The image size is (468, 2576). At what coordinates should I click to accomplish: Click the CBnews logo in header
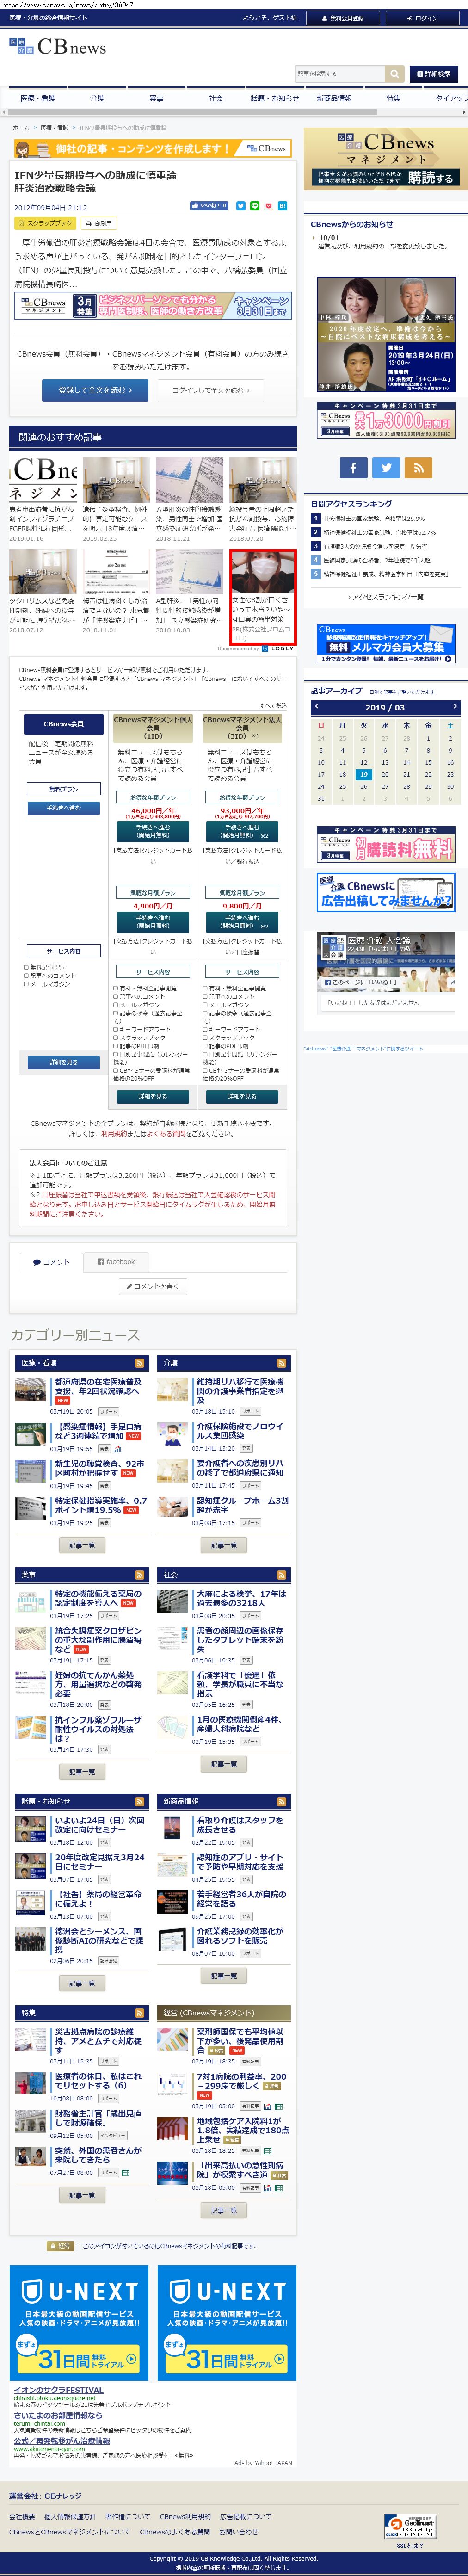point(58,47)
